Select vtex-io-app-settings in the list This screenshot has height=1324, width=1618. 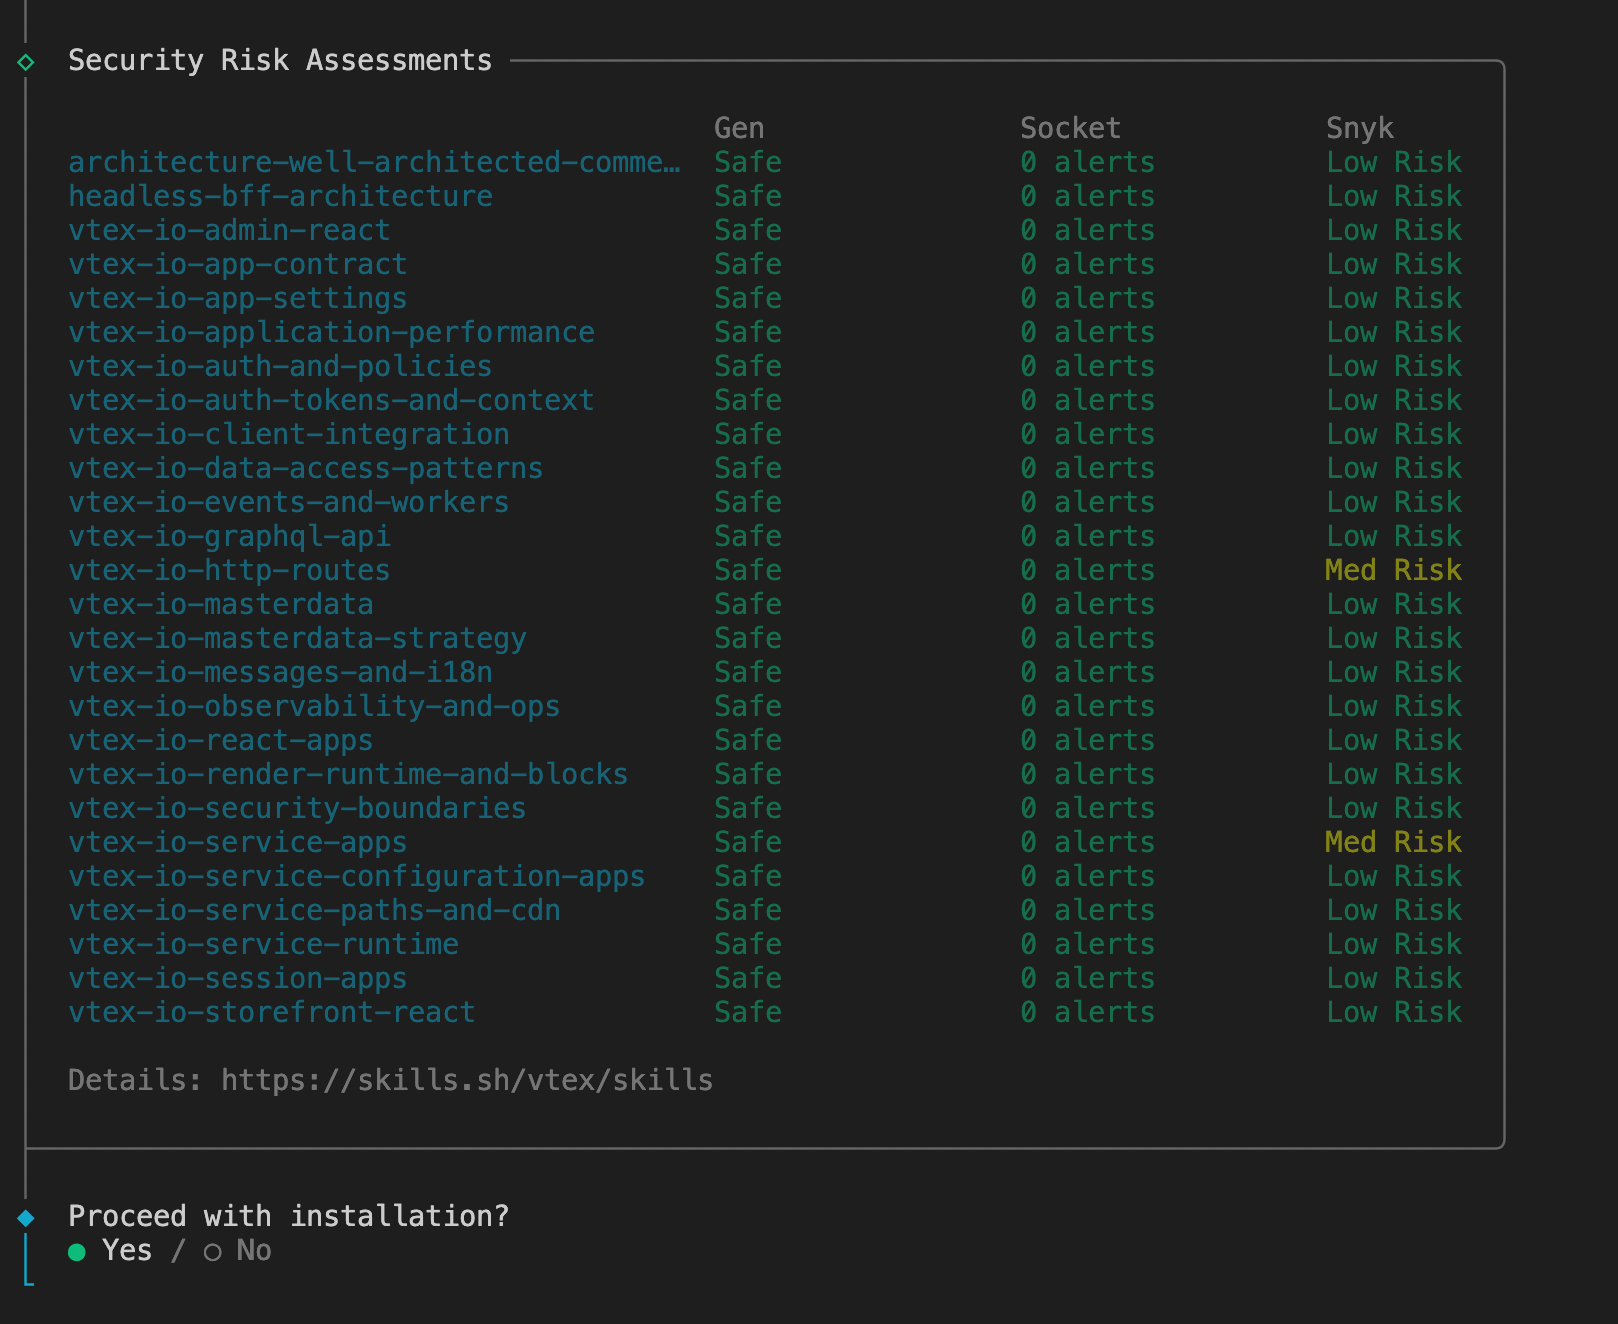pyautogui.click(x=238, y=298)
